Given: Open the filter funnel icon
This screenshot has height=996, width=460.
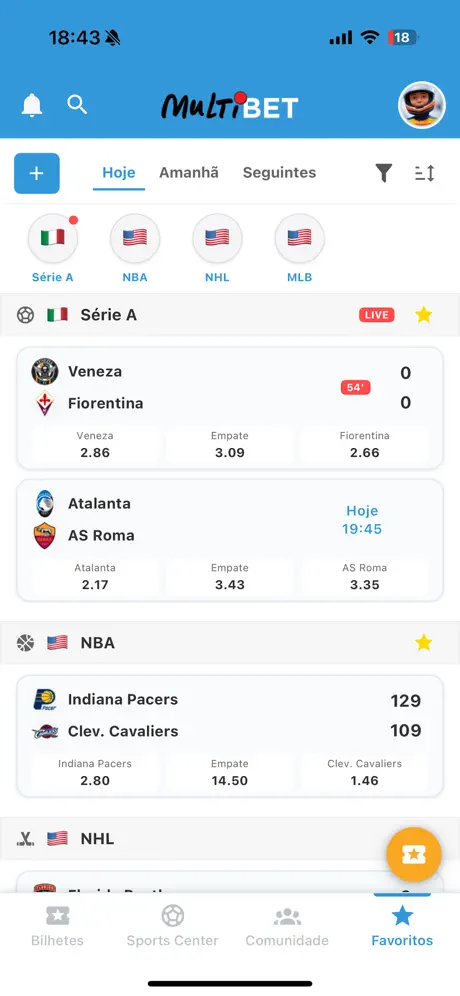Looking at the screenshot, I should coord(384,173).
